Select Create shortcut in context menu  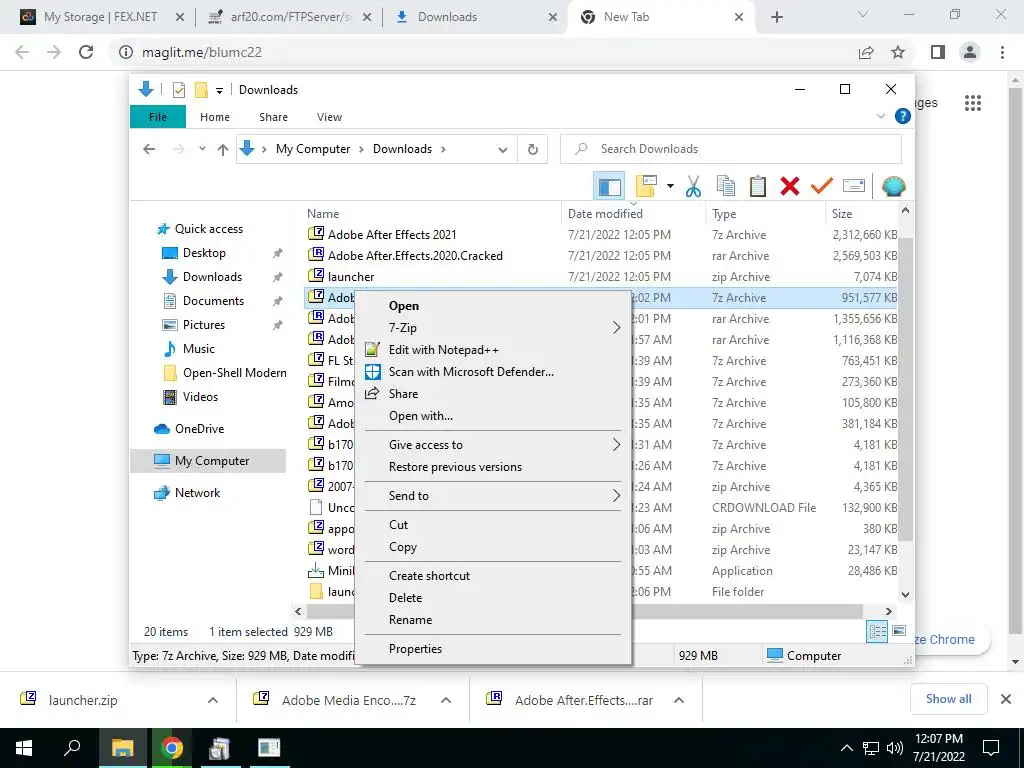pyautogui.click(x=494, y=576)
